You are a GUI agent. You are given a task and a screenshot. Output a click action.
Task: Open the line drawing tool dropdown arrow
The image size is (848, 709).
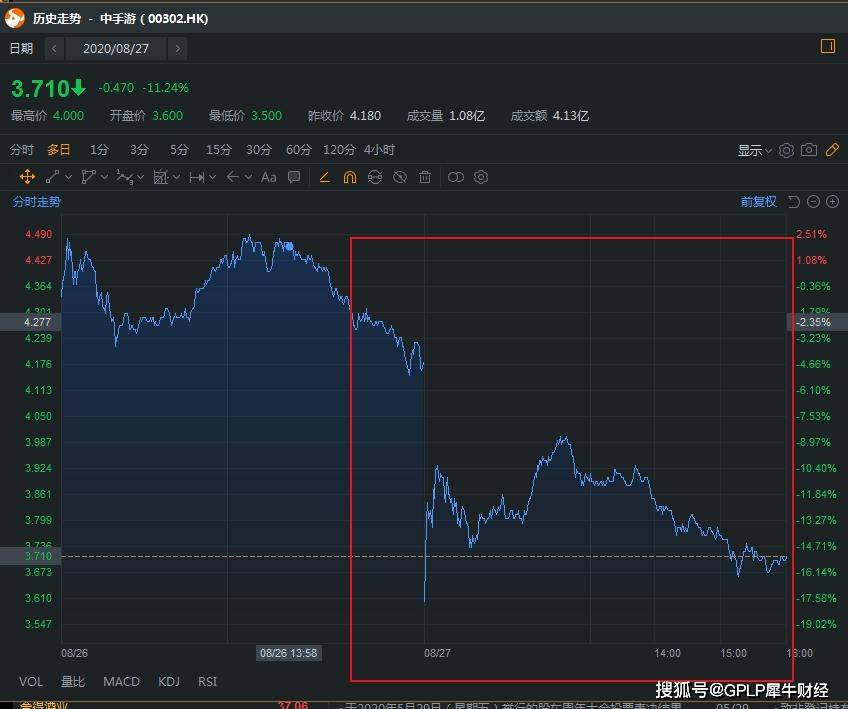[69, 177]
